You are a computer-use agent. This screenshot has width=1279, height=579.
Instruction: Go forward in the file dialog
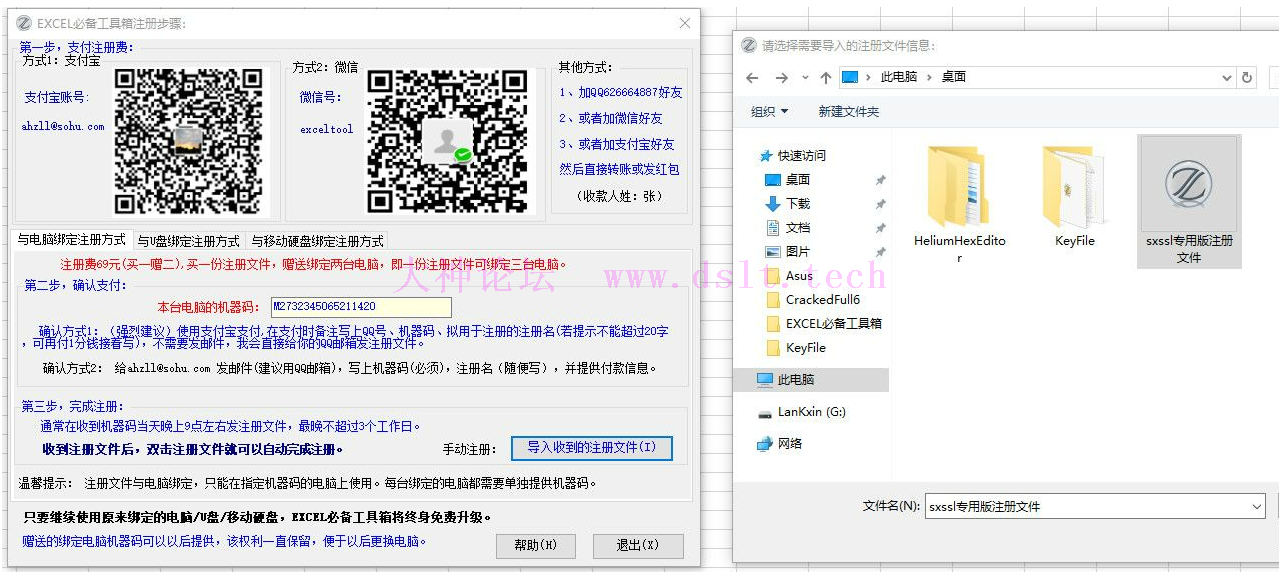782,77
